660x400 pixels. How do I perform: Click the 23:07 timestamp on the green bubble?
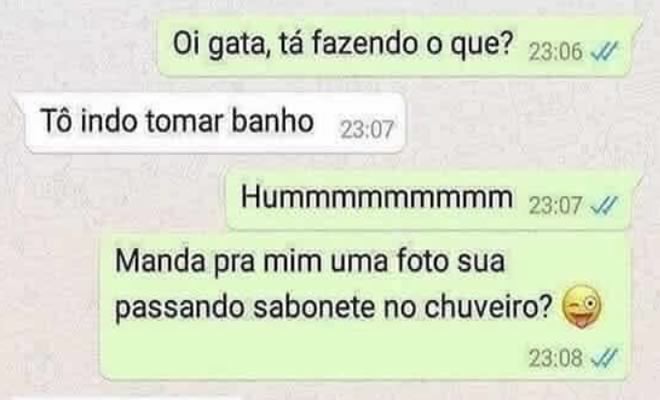pyautogui.click(x=556, y=206)
